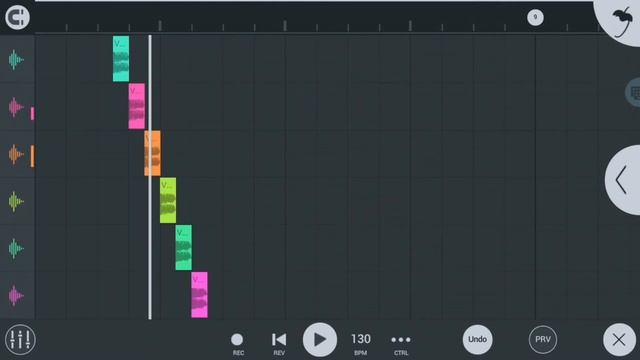Start recording with the REC button
Image resolution: width=640 pixels, height=360 pixels.
coord(237,343)
